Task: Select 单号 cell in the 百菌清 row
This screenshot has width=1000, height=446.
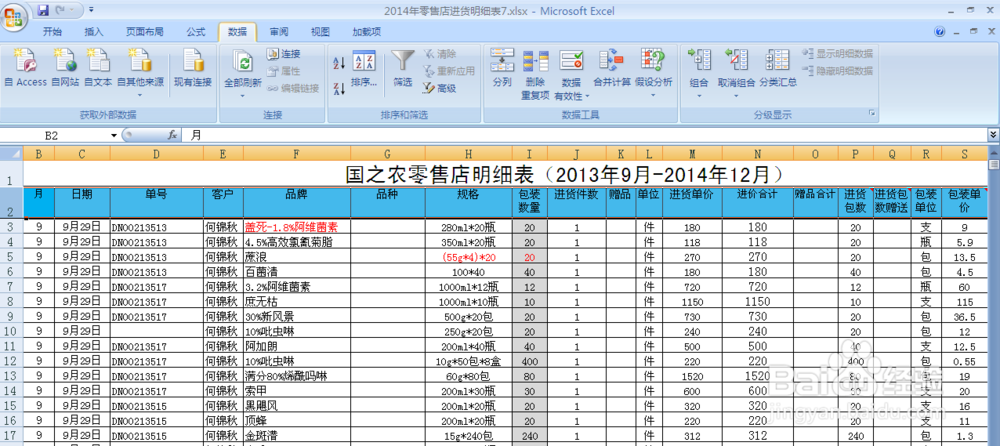Action: (x=156, y=272)
